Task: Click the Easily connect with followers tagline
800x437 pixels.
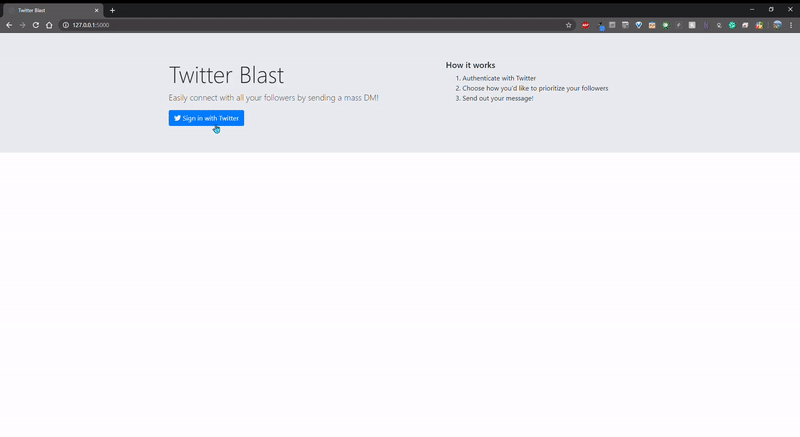Action: pos(273,98)
